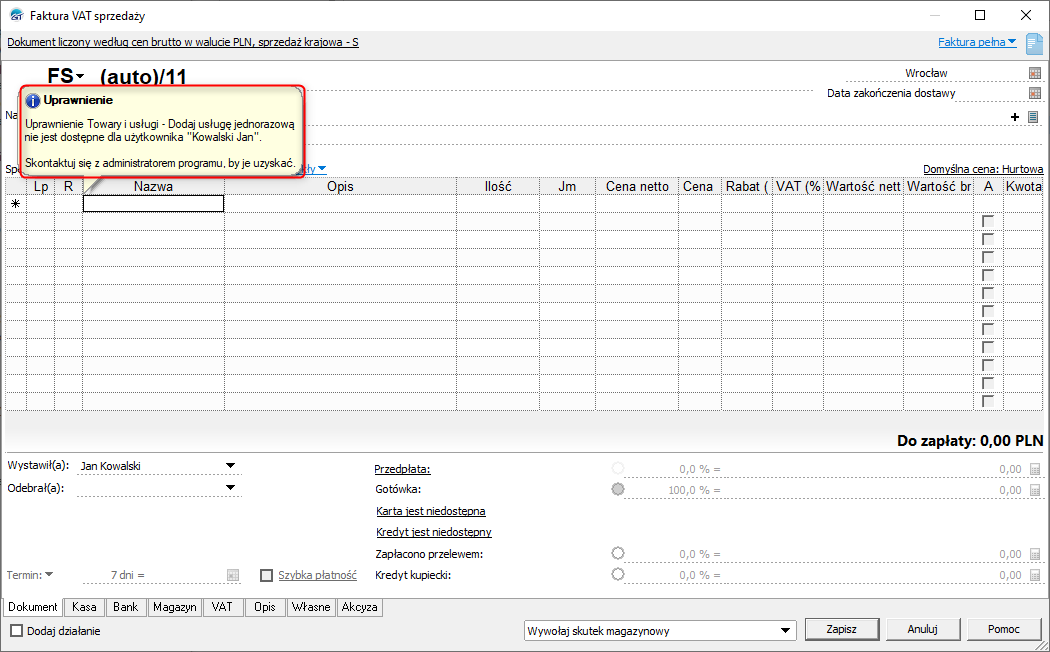
Task: Switch to the Kasa tab
Action: (x=84, y=606)
